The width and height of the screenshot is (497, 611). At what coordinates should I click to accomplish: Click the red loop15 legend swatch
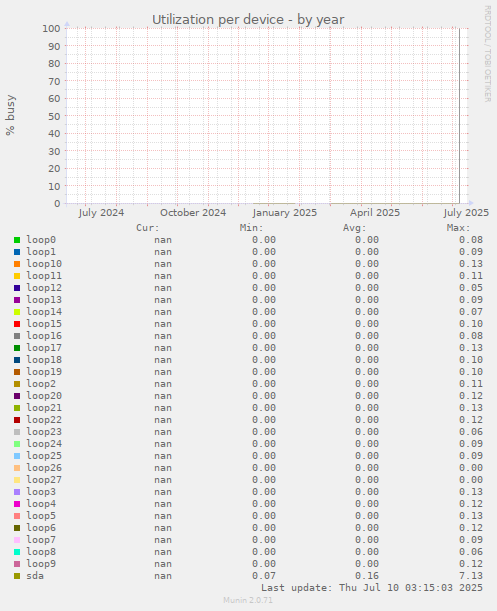click(17, 324)
